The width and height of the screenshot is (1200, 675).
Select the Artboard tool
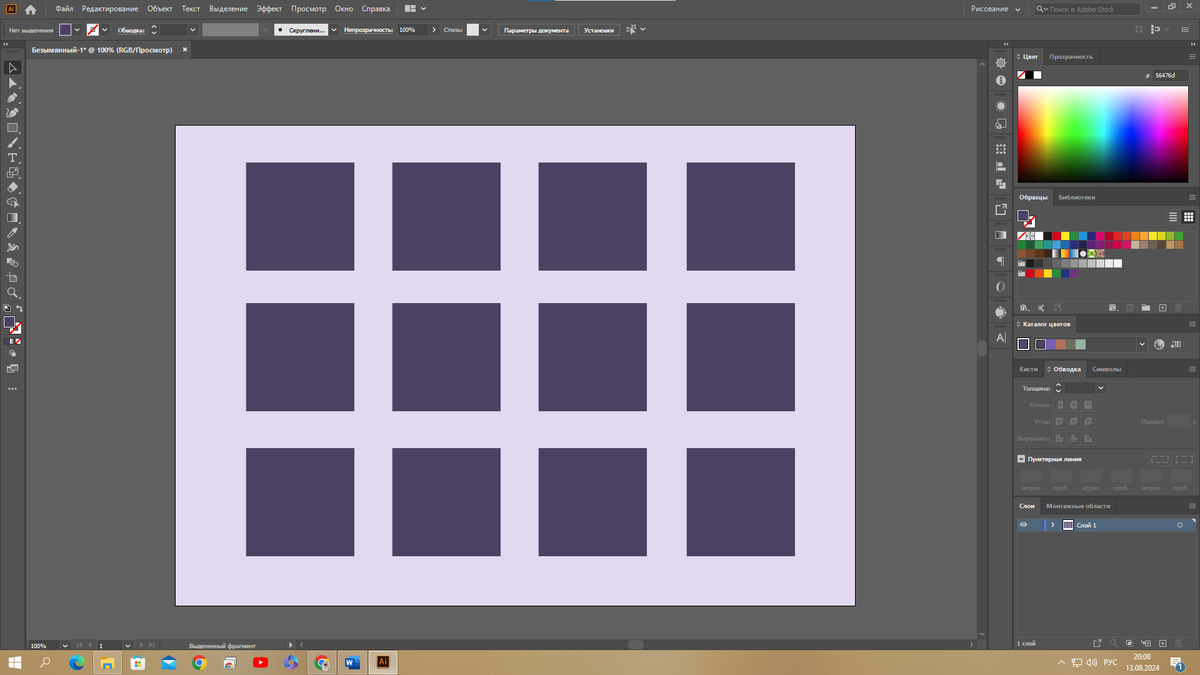point(13,278)
